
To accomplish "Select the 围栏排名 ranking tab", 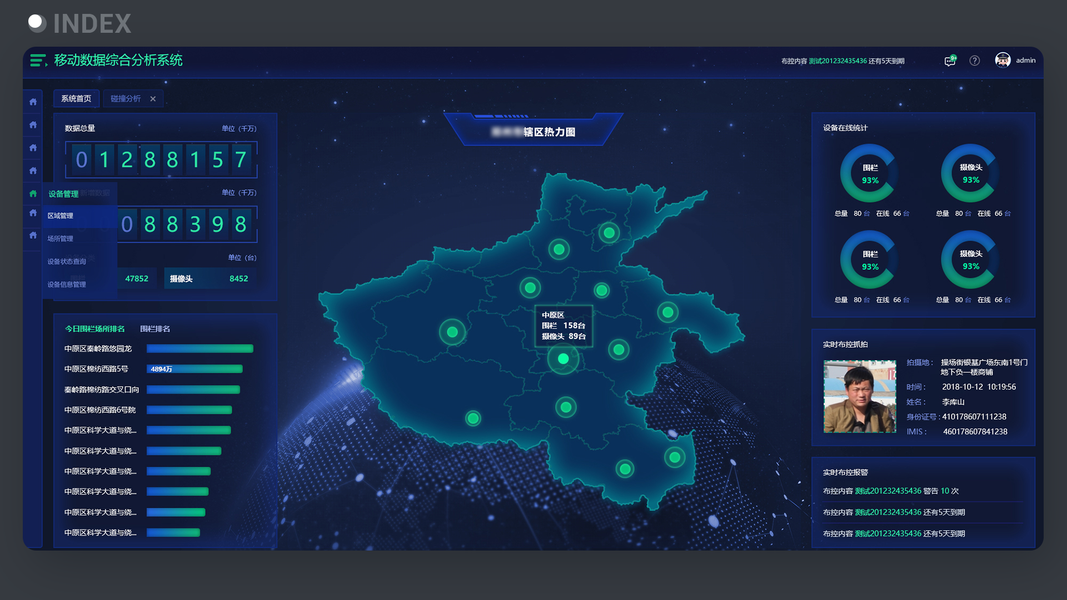I will (x=155, y=329).
